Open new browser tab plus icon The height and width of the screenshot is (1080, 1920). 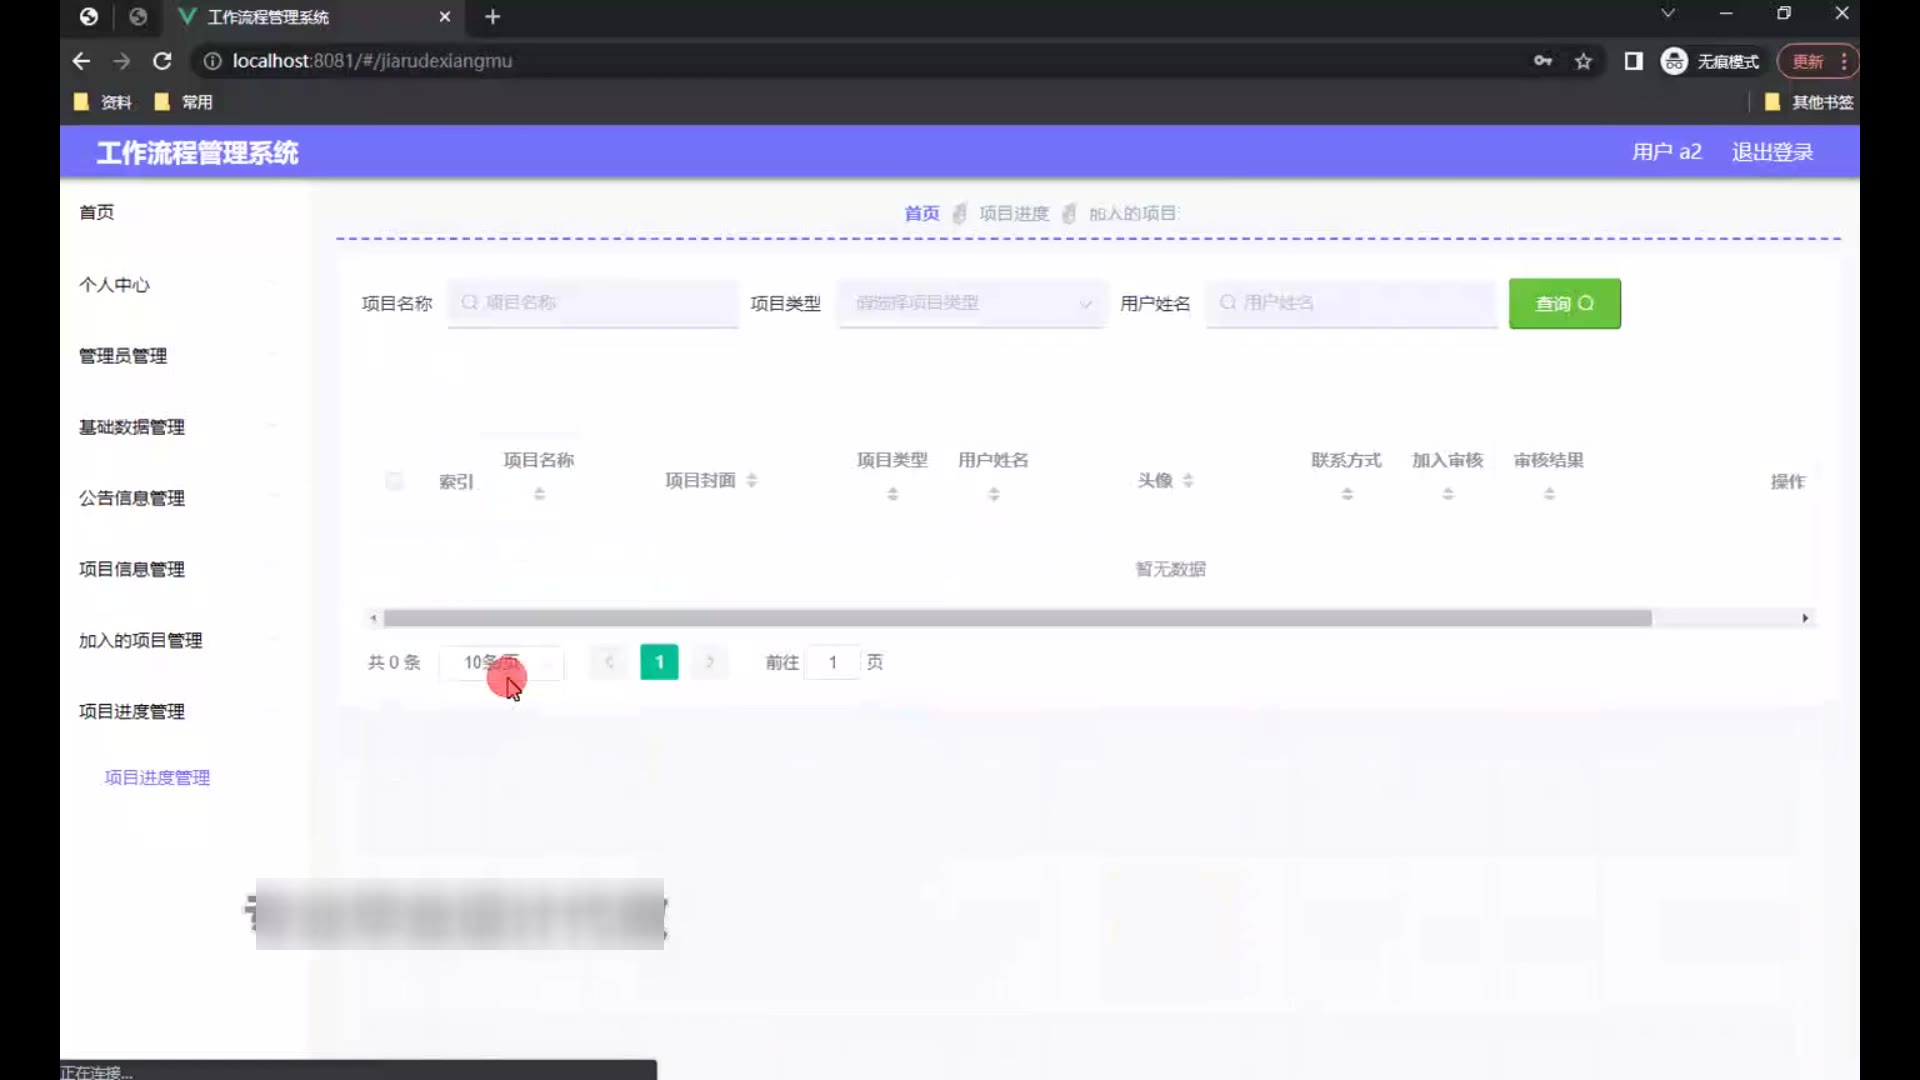[492, 17]
